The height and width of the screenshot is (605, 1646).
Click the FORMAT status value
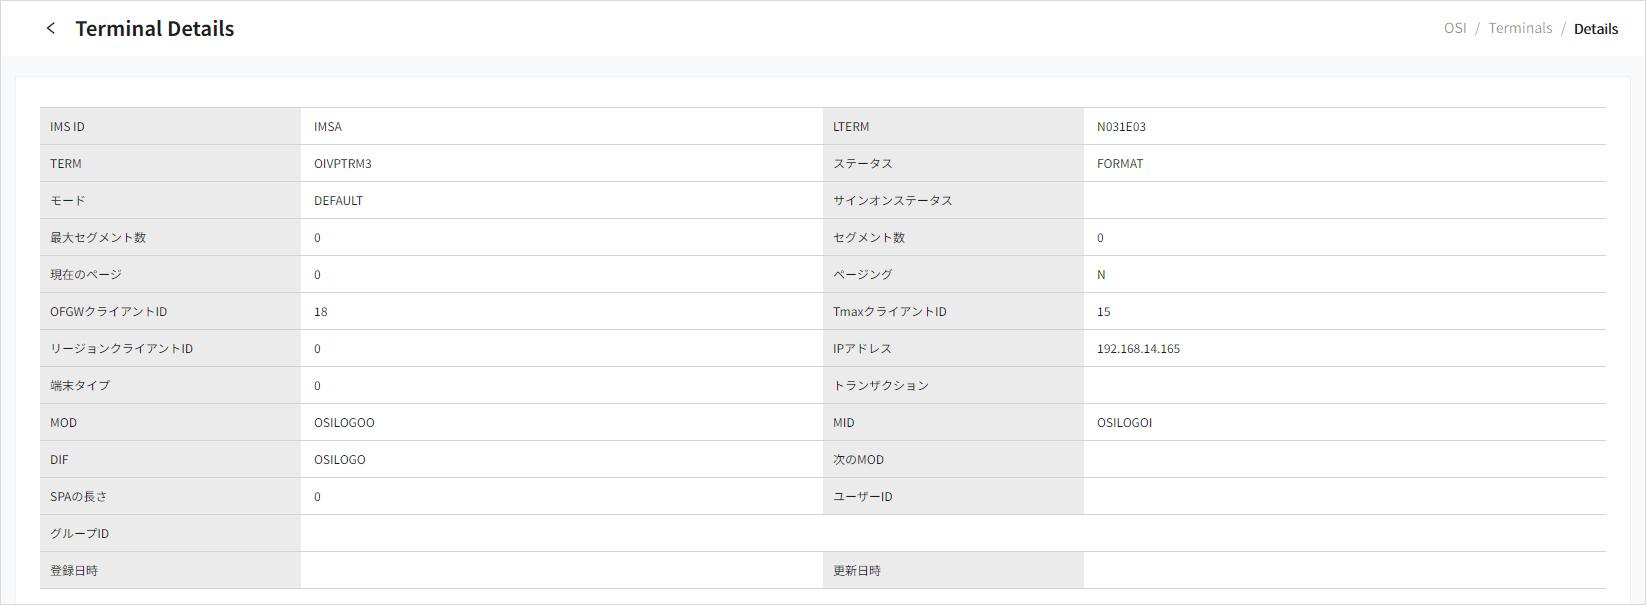[x=1120, y=164]
